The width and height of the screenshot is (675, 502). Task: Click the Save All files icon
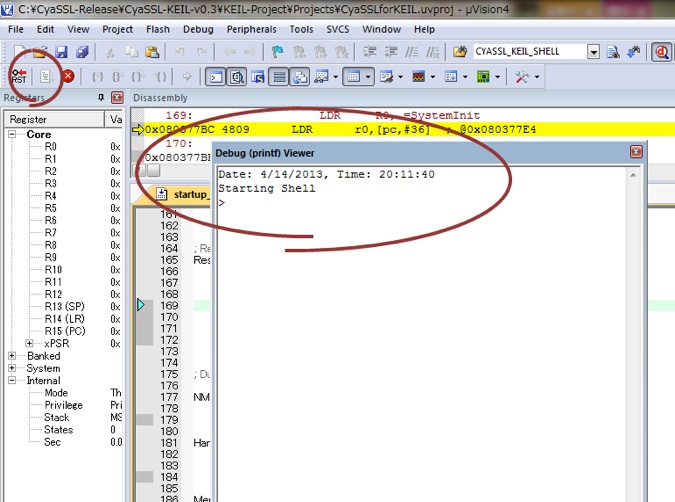coord(82,52)
